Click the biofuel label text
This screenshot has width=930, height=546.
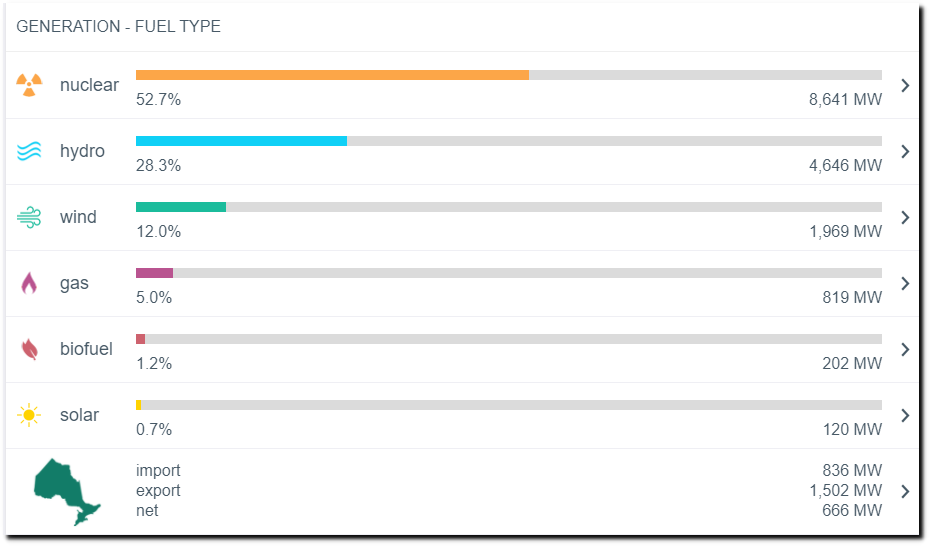point(86,349)
